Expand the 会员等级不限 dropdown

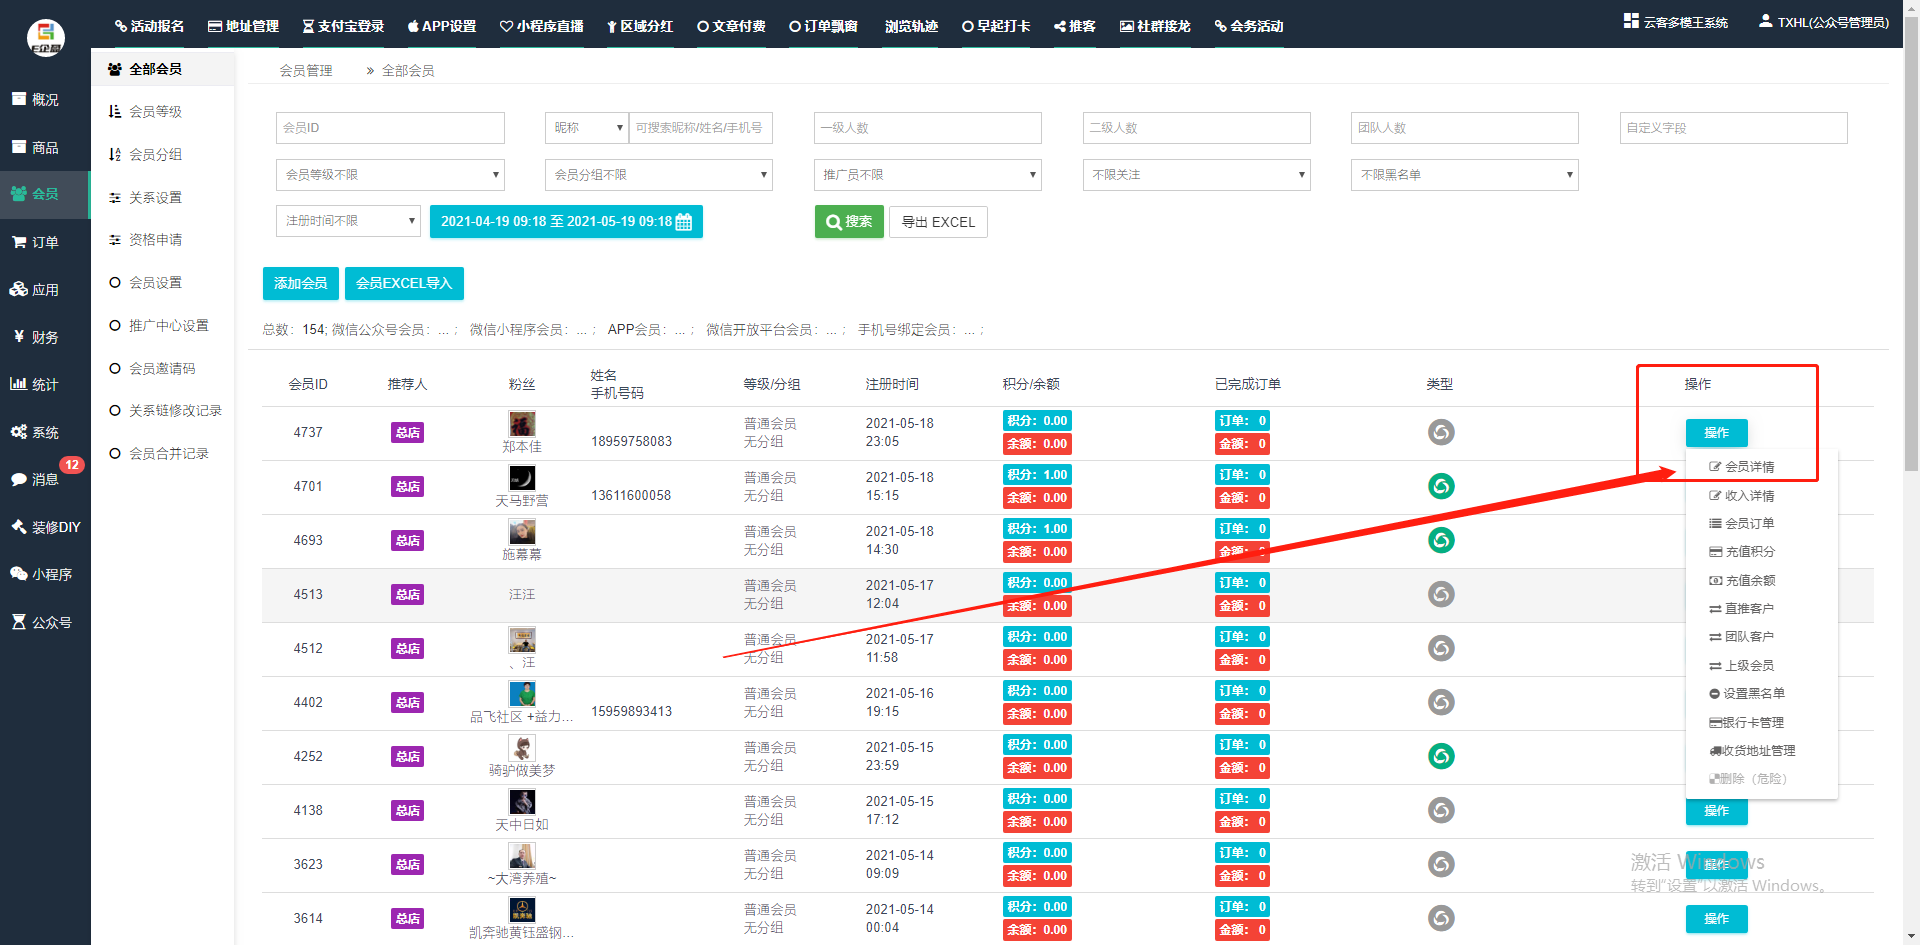[x=390, y=175]
